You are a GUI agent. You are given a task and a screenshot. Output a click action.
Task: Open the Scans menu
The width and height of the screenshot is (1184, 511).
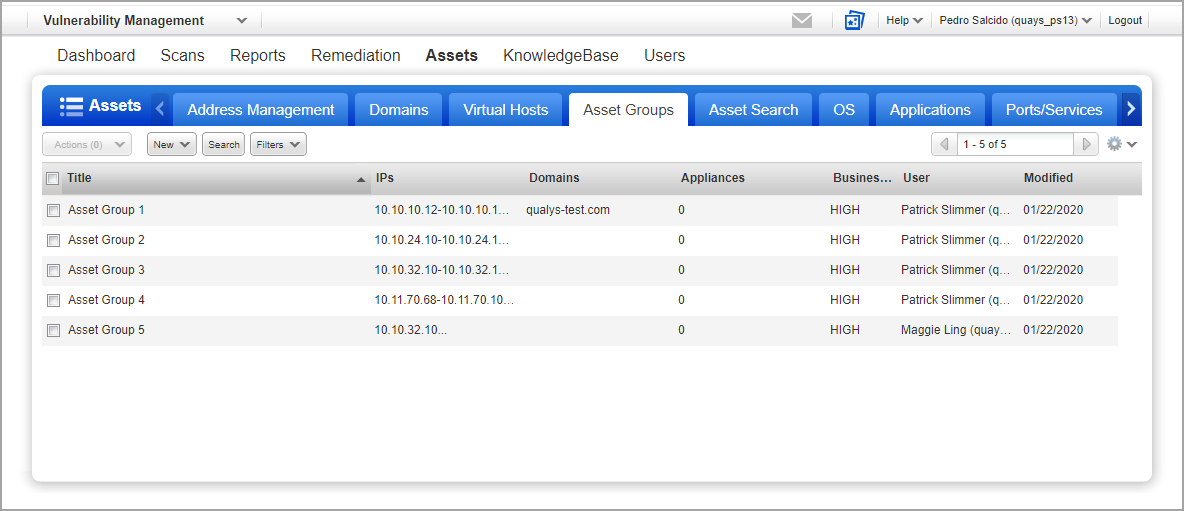tap(183, 56)
